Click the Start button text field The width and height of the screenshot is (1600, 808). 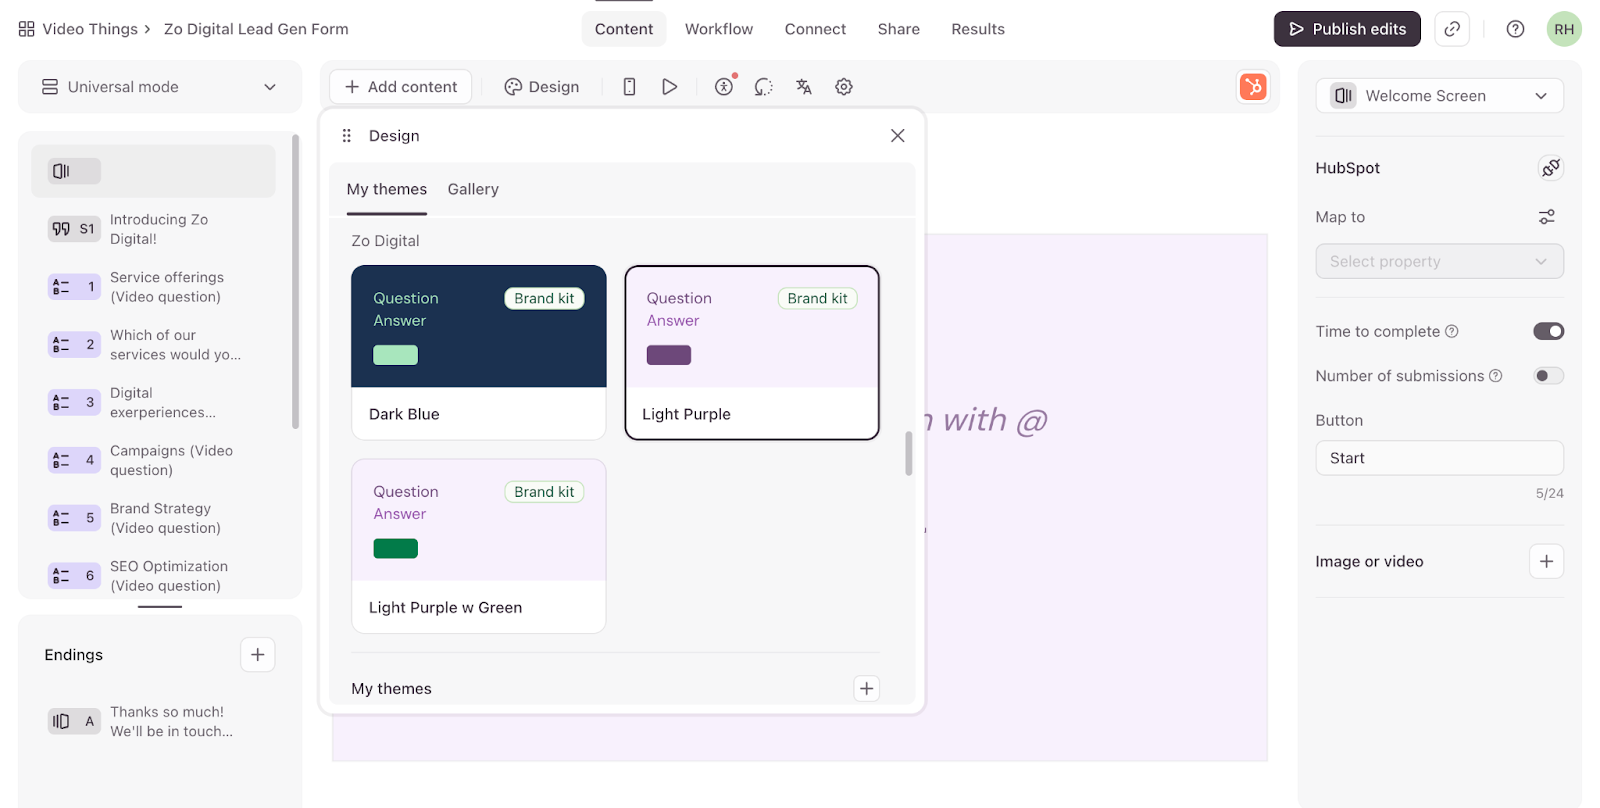coord(1440,458)
